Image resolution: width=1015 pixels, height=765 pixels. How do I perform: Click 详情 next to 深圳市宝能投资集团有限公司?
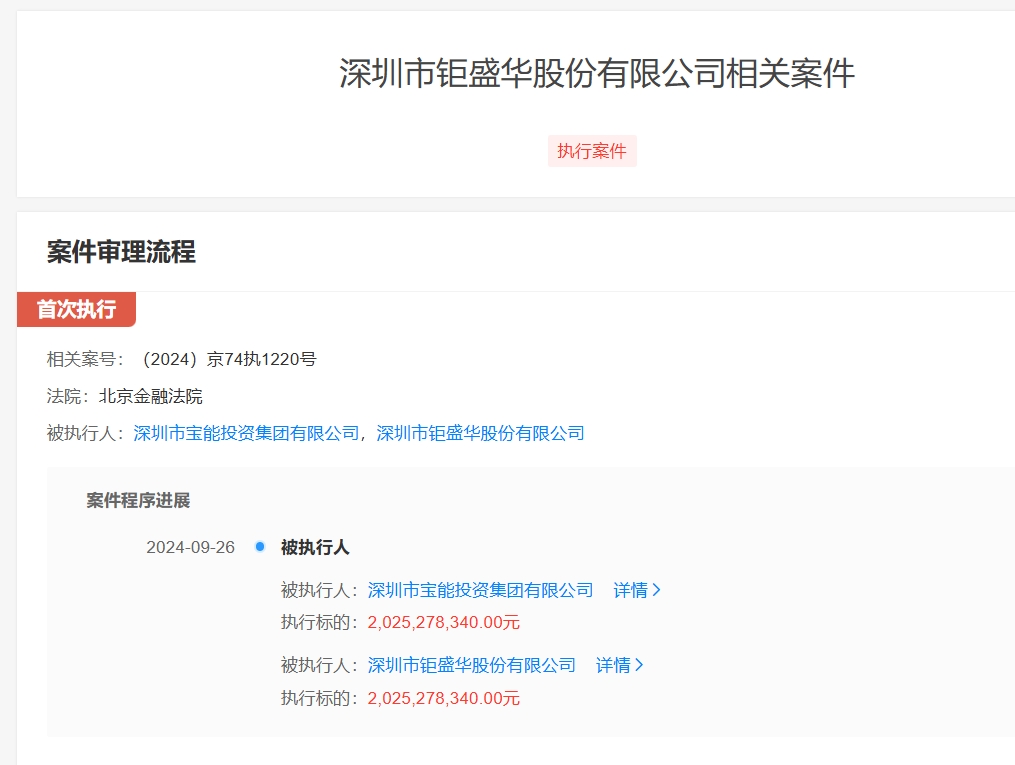(x=629, y=590)
